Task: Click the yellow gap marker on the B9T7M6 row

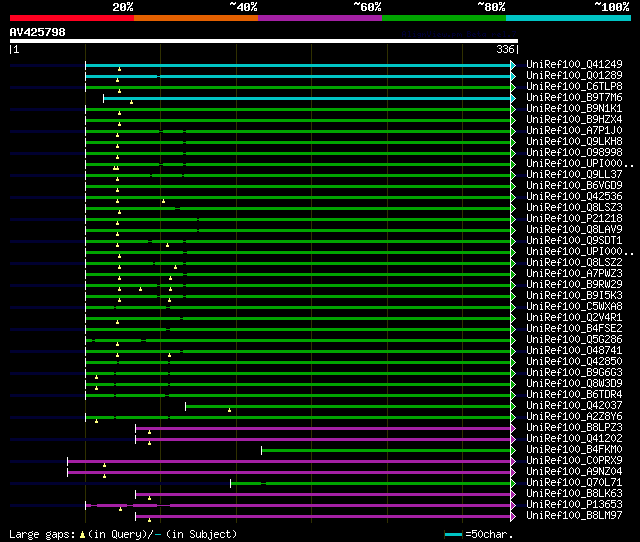Action: (x=131, y=102)
